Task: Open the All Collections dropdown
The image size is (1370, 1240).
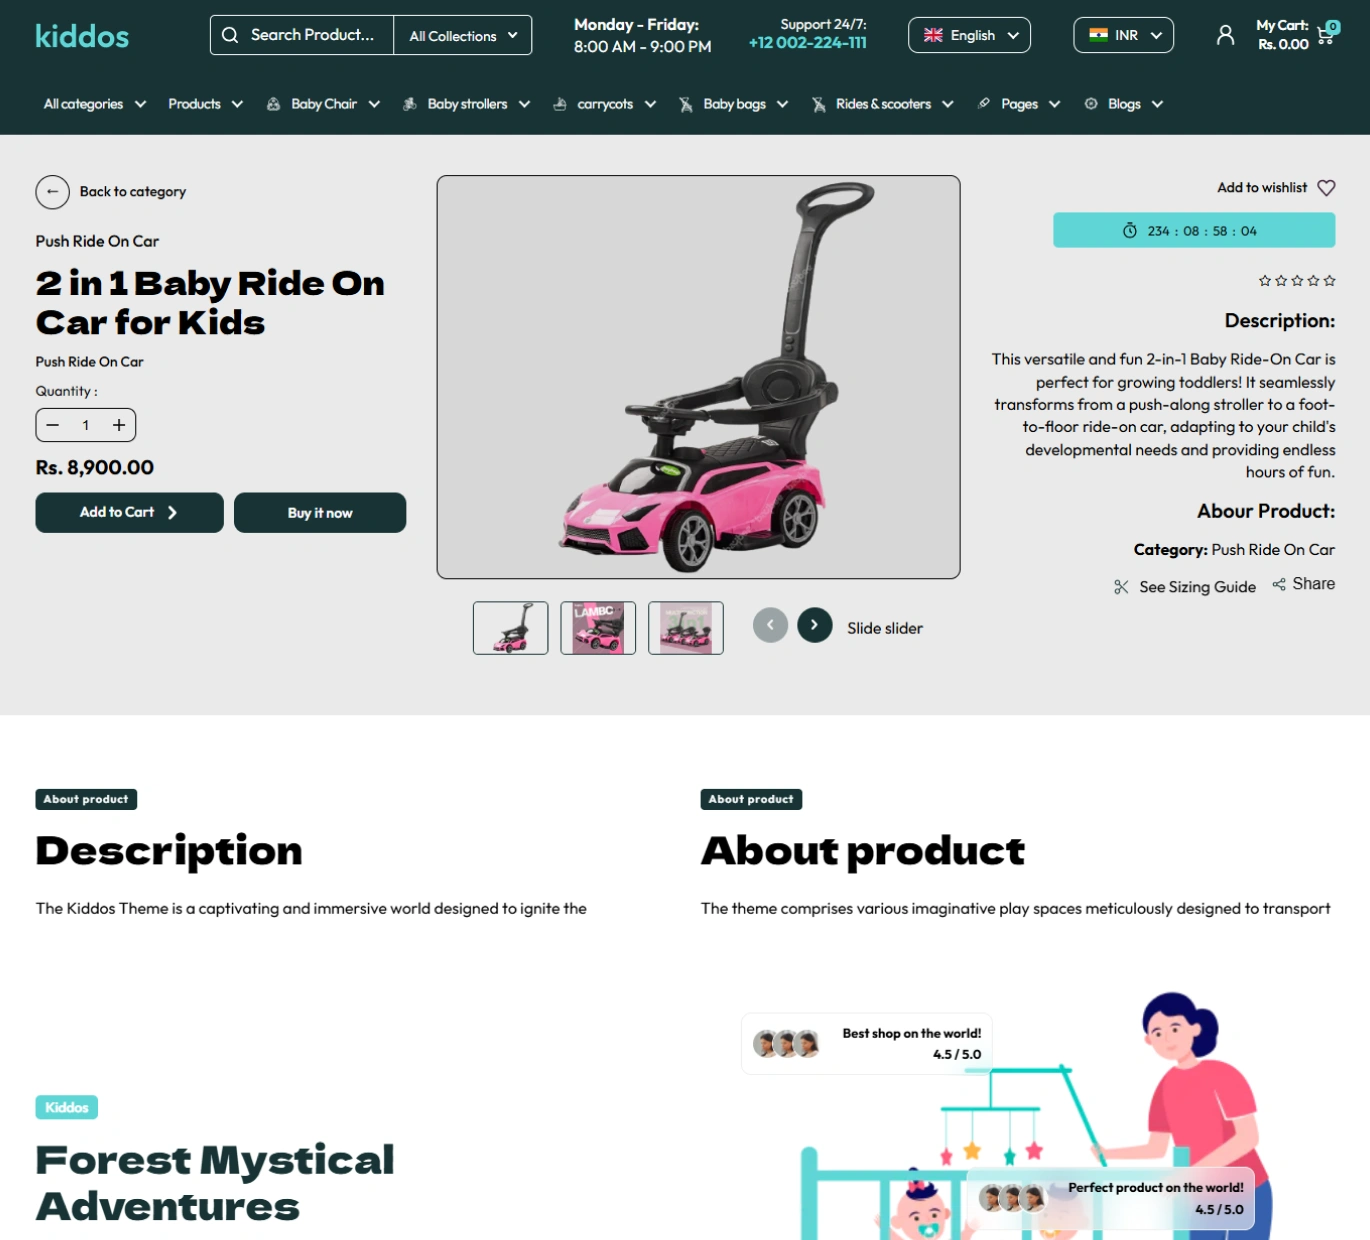Action: (463, 35)
